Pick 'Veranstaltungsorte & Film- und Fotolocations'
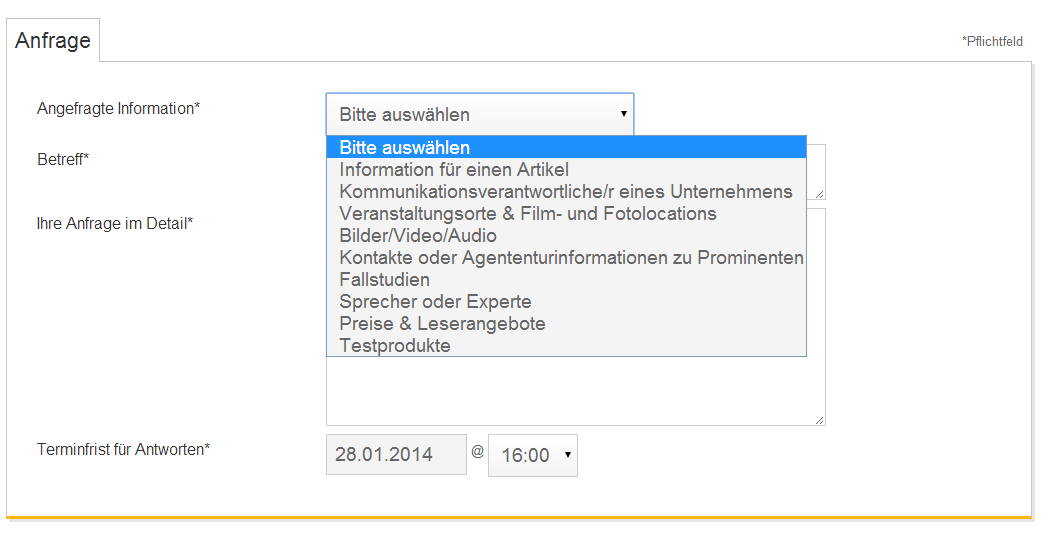Image resolution: width=1051 pixels, height=535 pixels. pyautogui.click(x=566, y=214)
